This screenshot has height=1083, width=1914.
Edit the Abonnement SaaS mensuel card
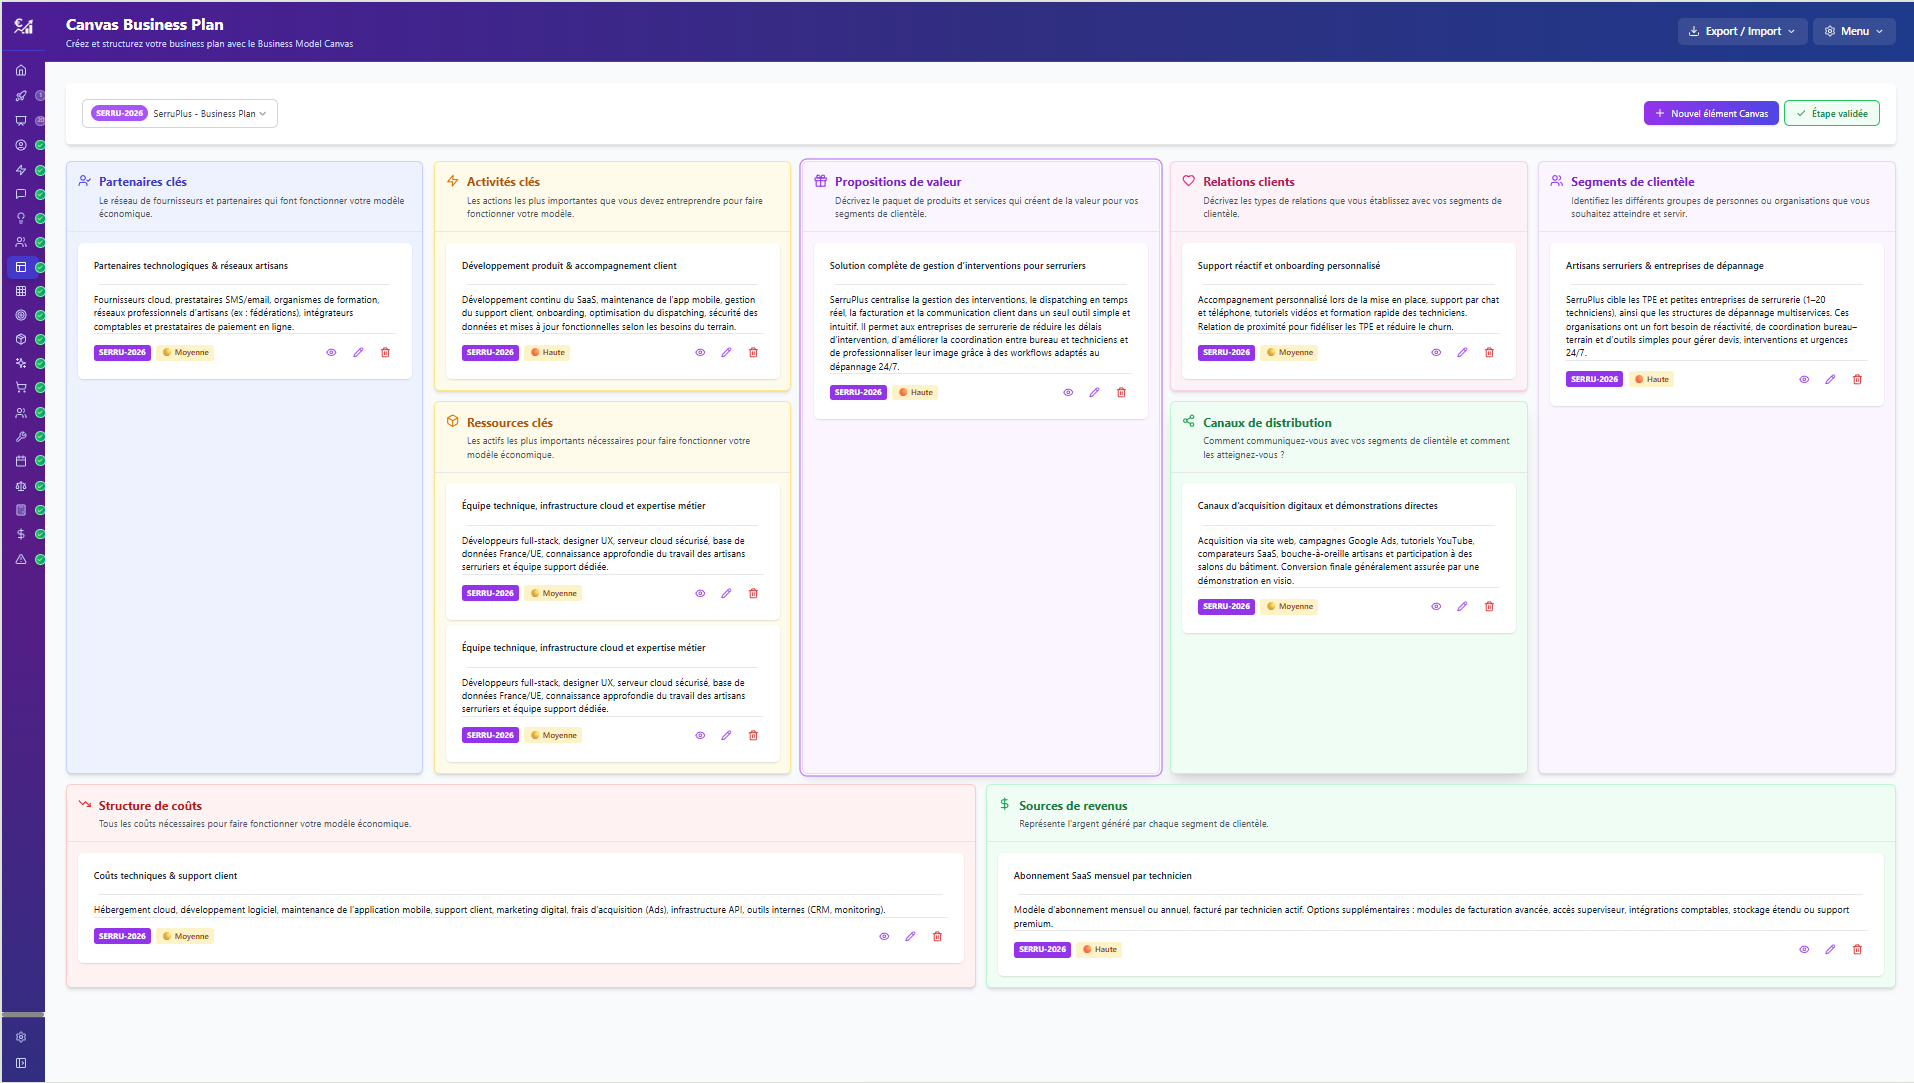tap(1830, 950)
